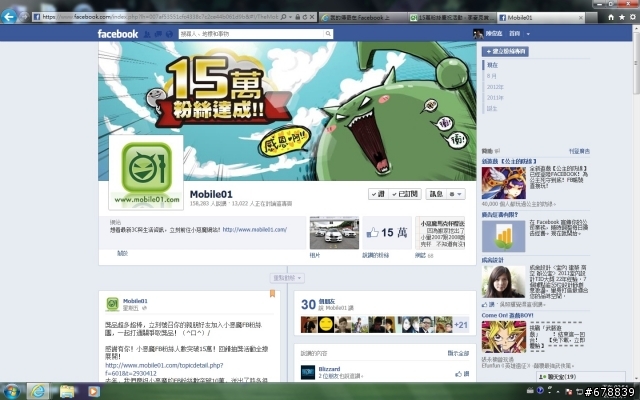Open IE favorites star icon
The width and height of the screenshot is (640, 400).
622,17
